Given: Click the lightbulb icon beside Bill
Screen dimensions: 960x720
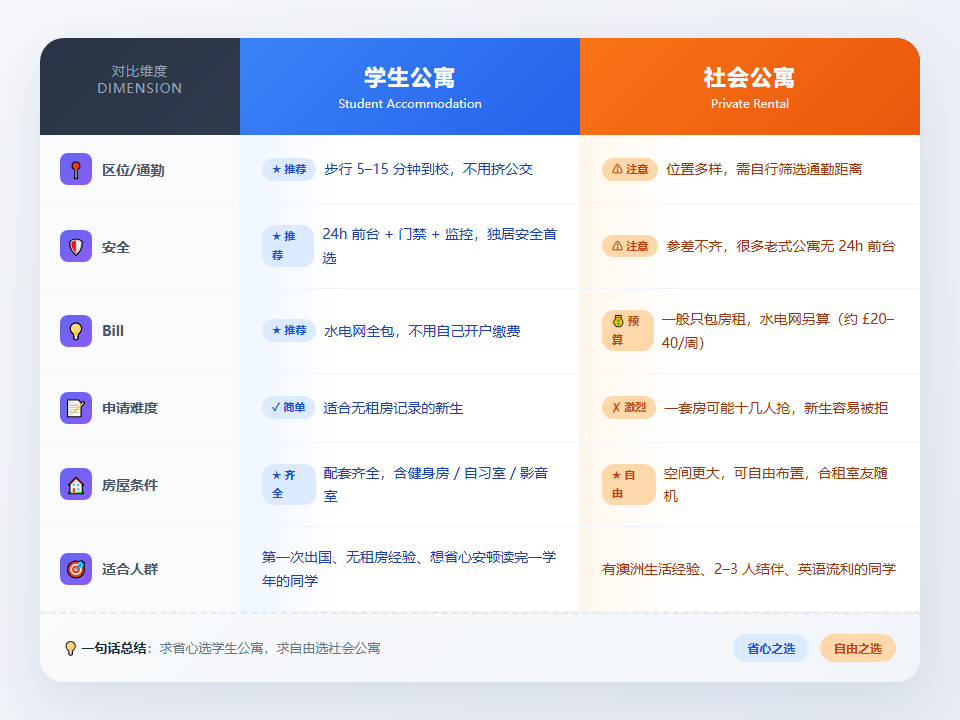Looking at the screenshot, I should 76,331.
